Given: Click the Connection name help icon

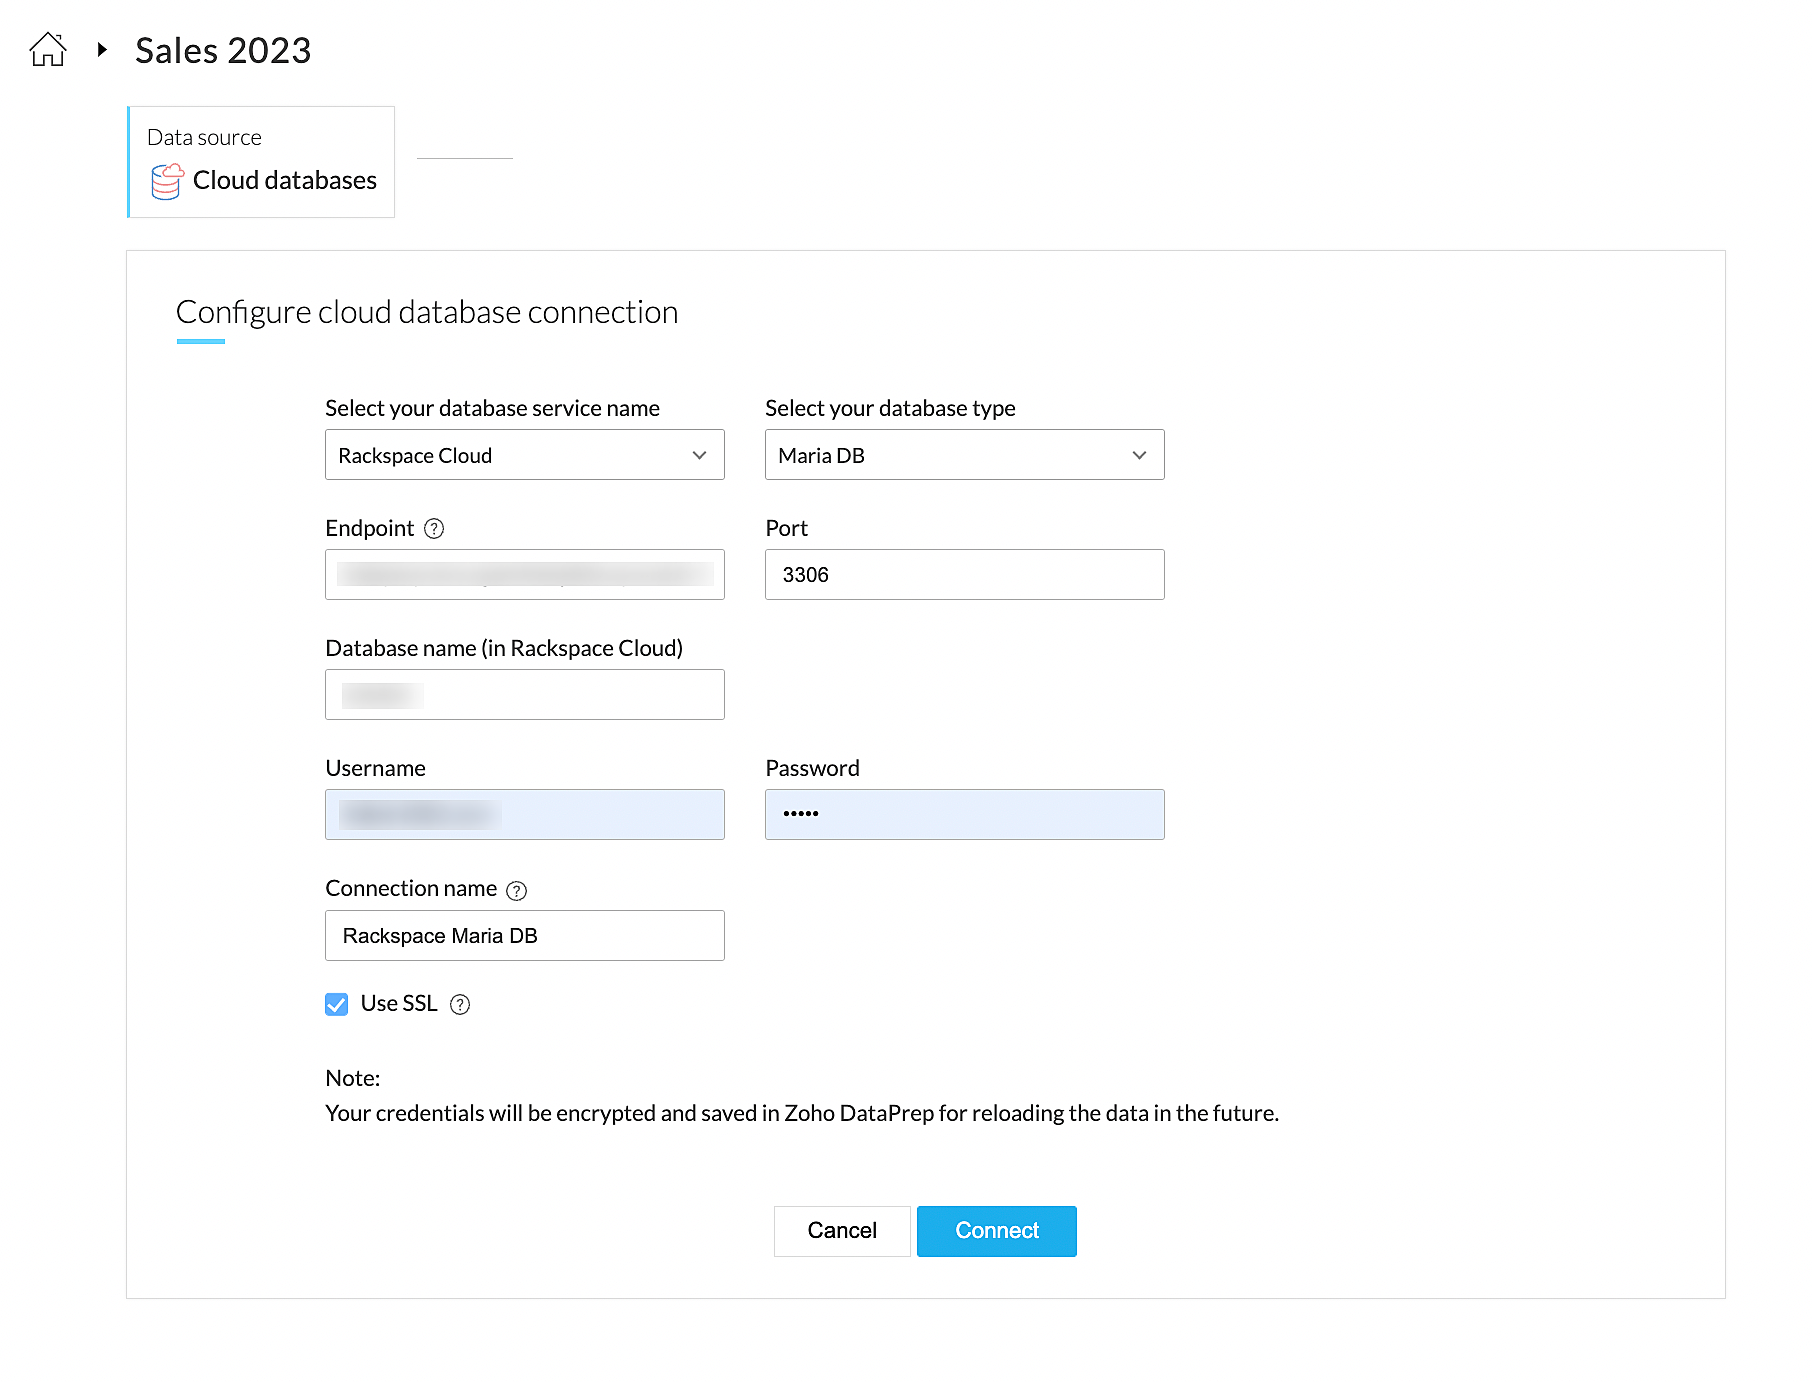Looking at the screenshot, I should tap(516, 890).
